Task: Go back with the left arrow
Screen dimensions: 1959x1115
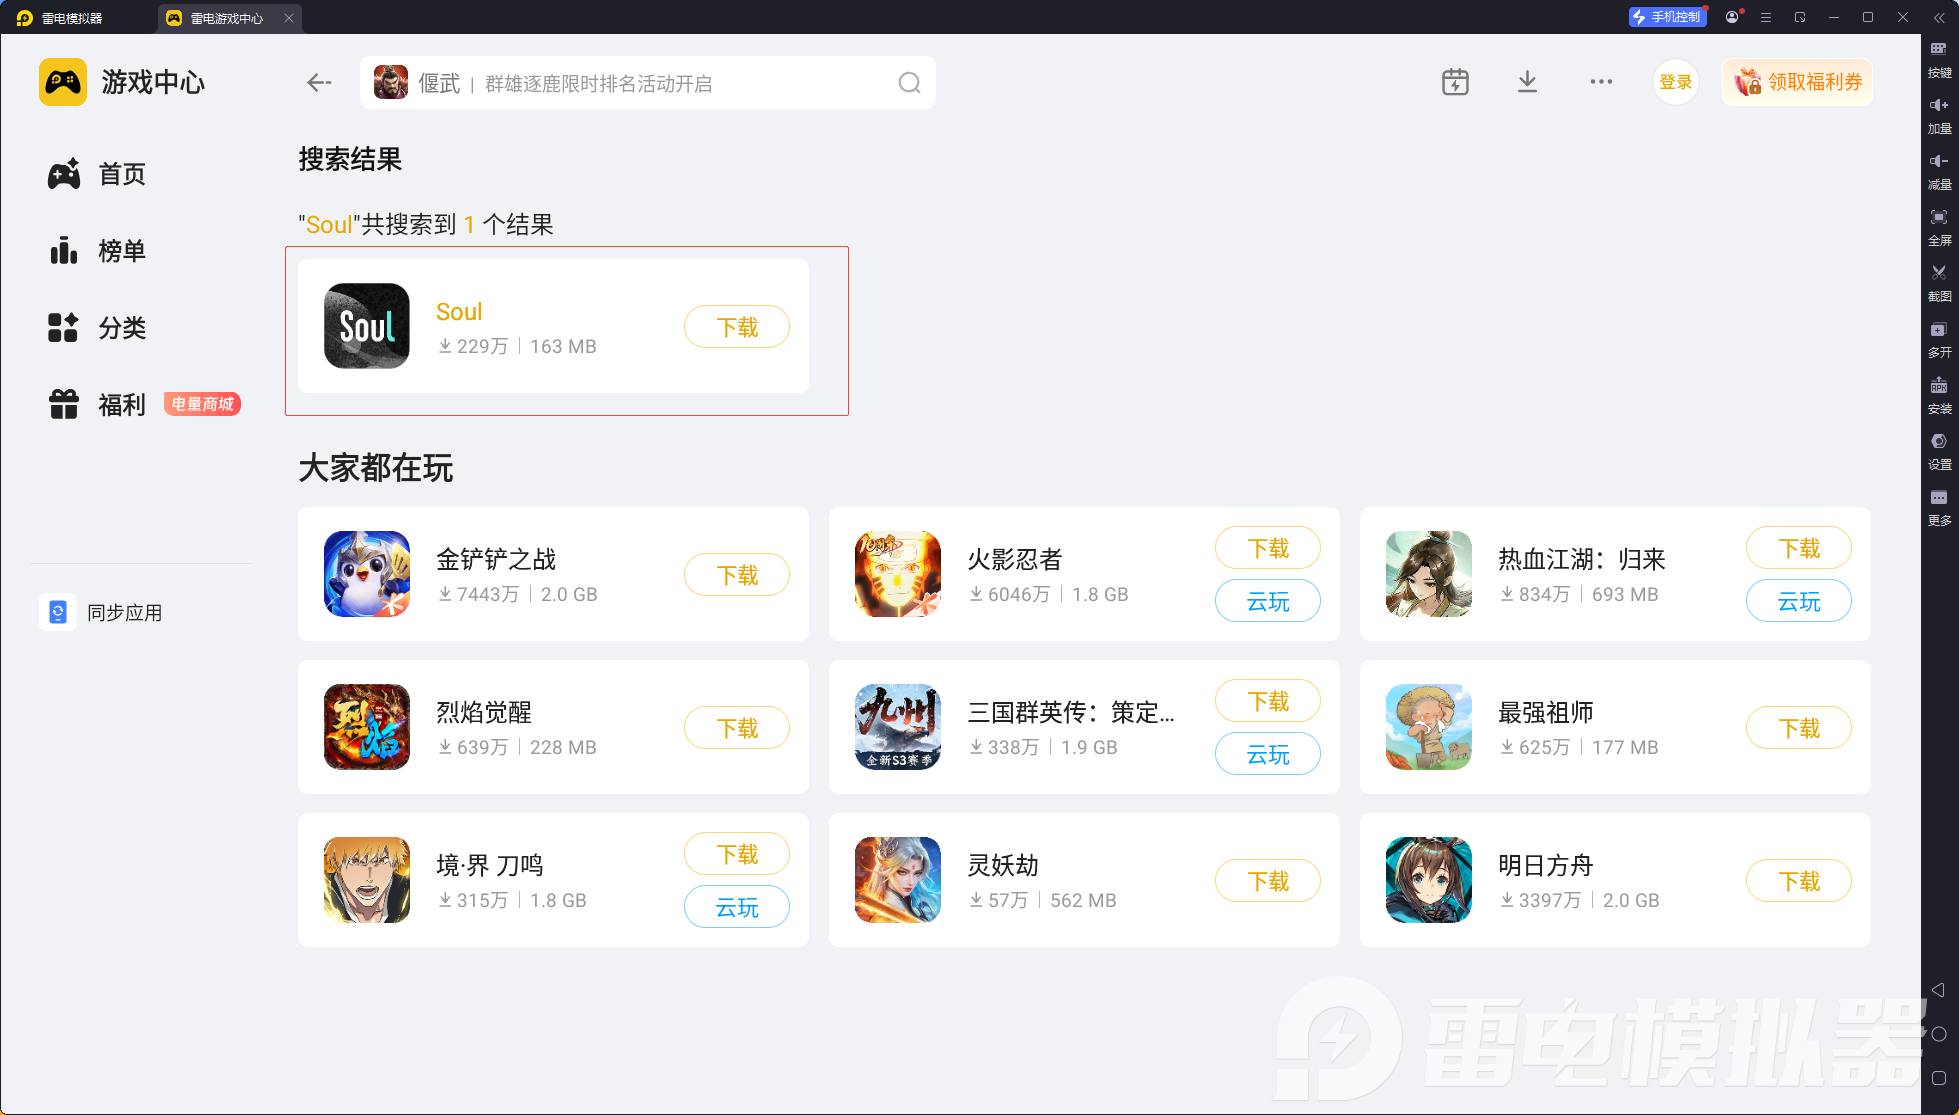Action: point(319,83)
